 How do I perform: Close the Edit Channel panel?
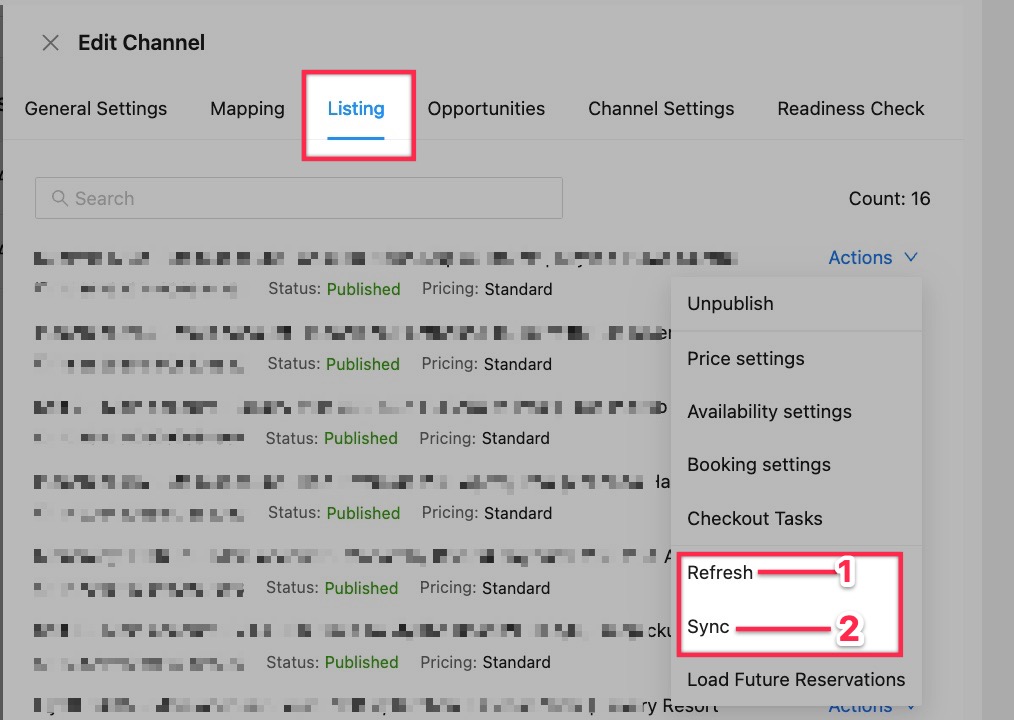point(49,43)
